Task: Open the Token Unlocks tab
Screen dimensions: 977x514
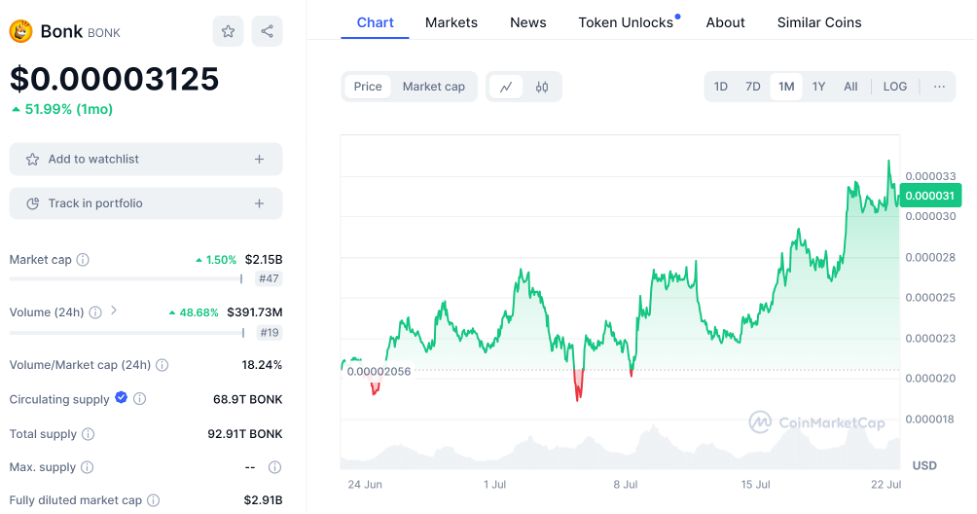Action: click(626, 22)
